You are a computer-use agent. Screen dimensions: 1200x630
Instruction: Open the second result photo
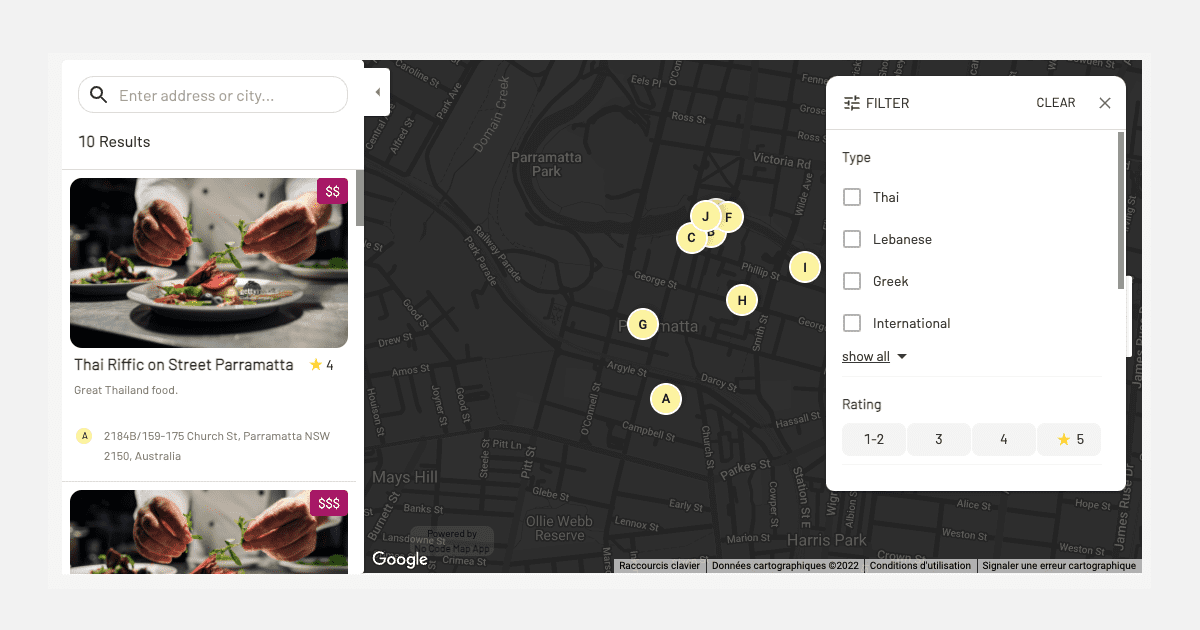[x=209, y=531]
